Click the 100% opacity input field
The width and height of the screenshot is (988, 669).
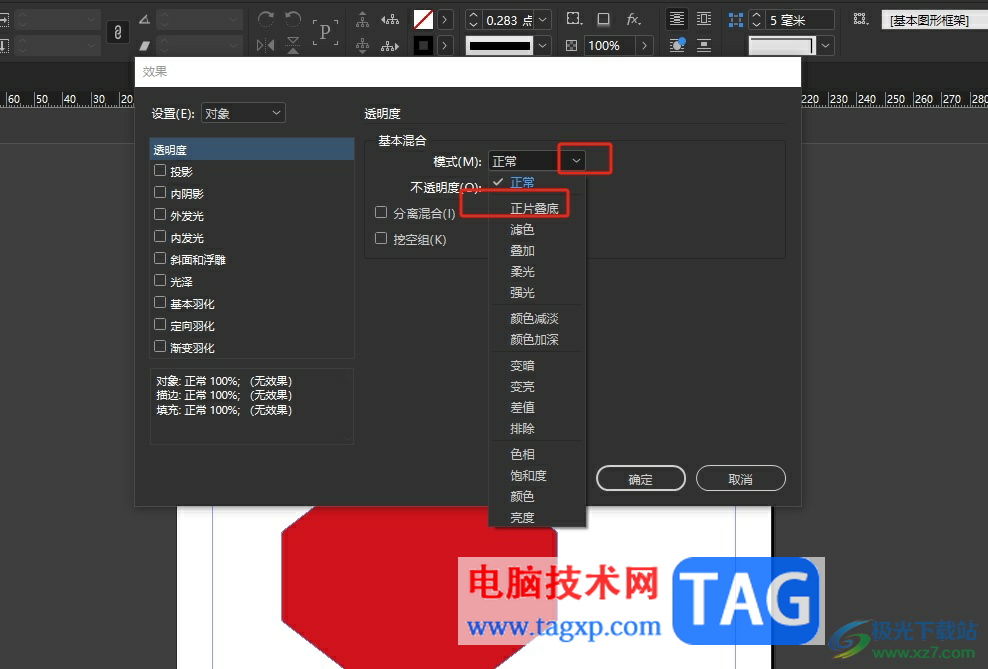tap(611, 45)
